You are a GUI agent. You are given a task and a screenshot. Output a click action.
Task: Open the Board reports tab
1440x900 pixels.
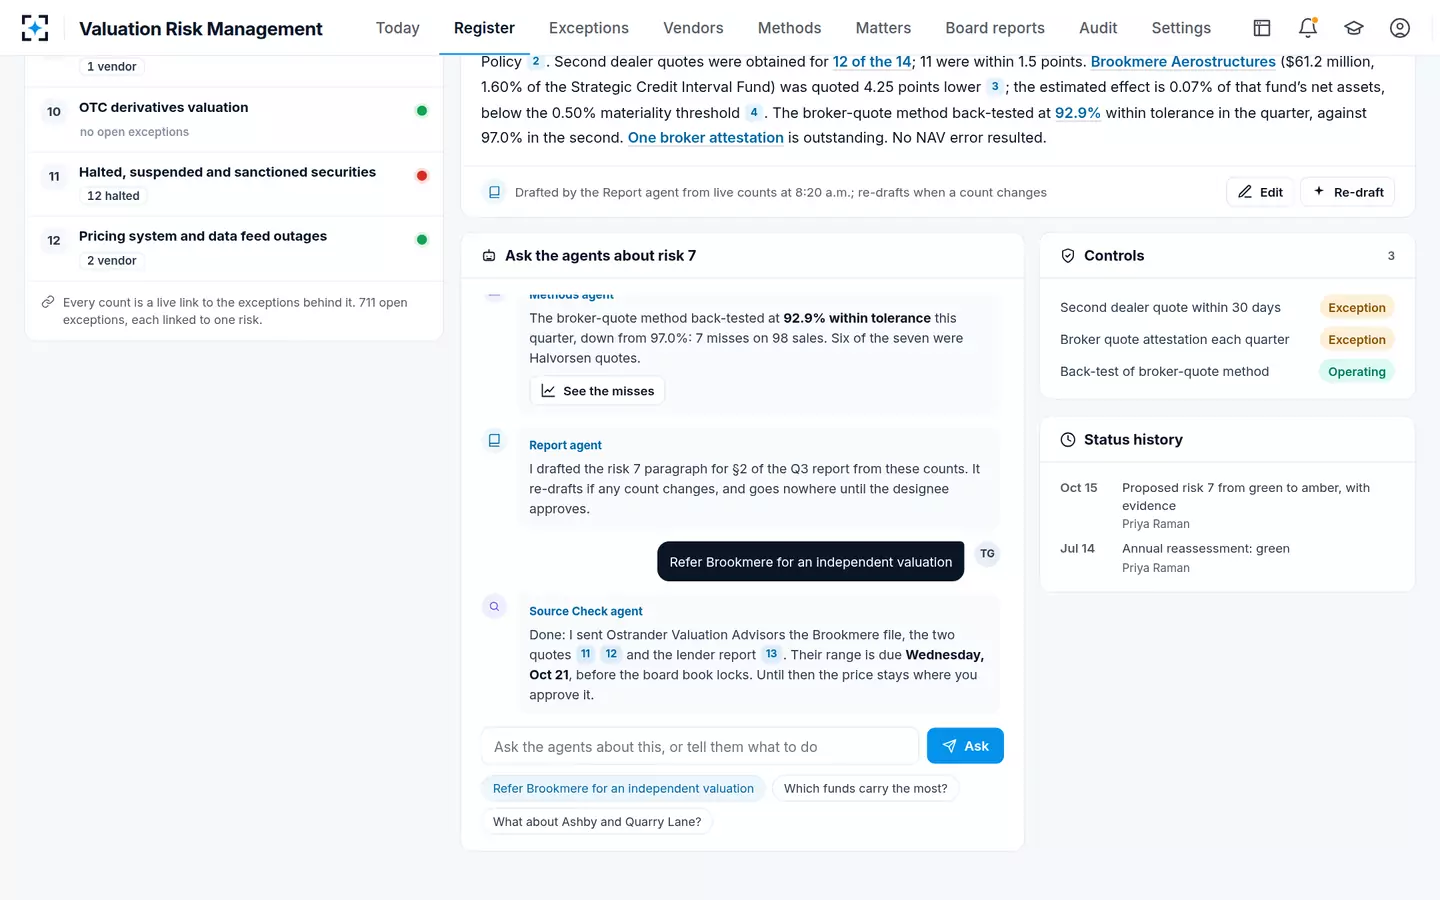point(995,28)
